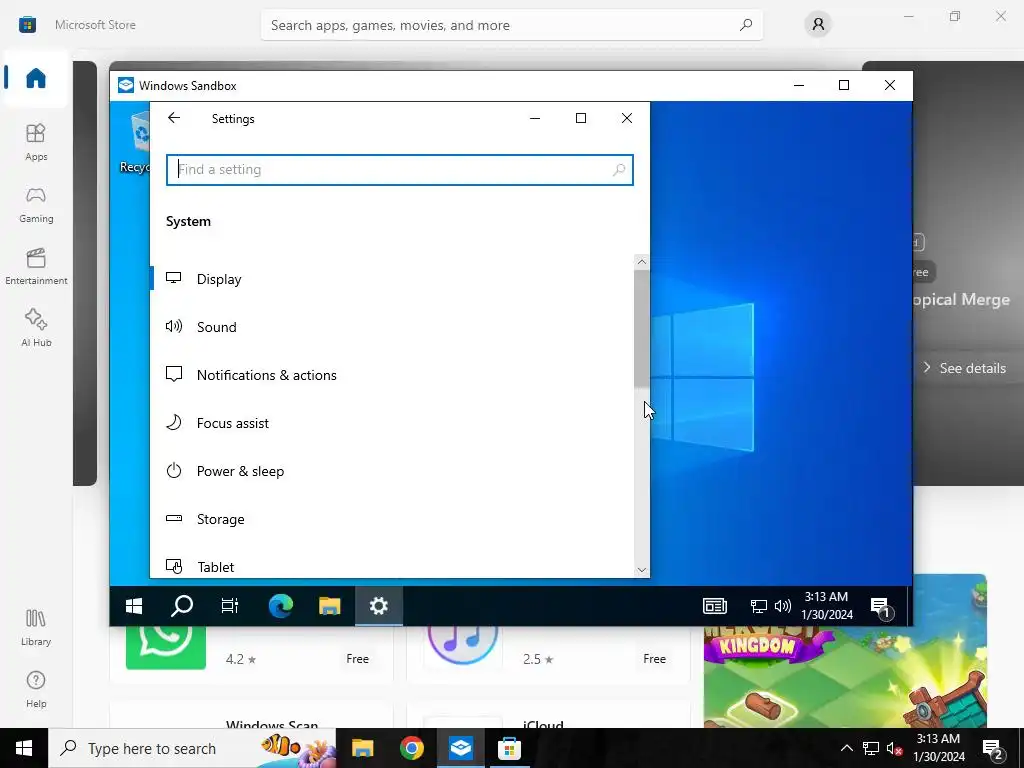
Task: Click the Microsoft Store search magnifier icon
Action: [x=746, y=25]
